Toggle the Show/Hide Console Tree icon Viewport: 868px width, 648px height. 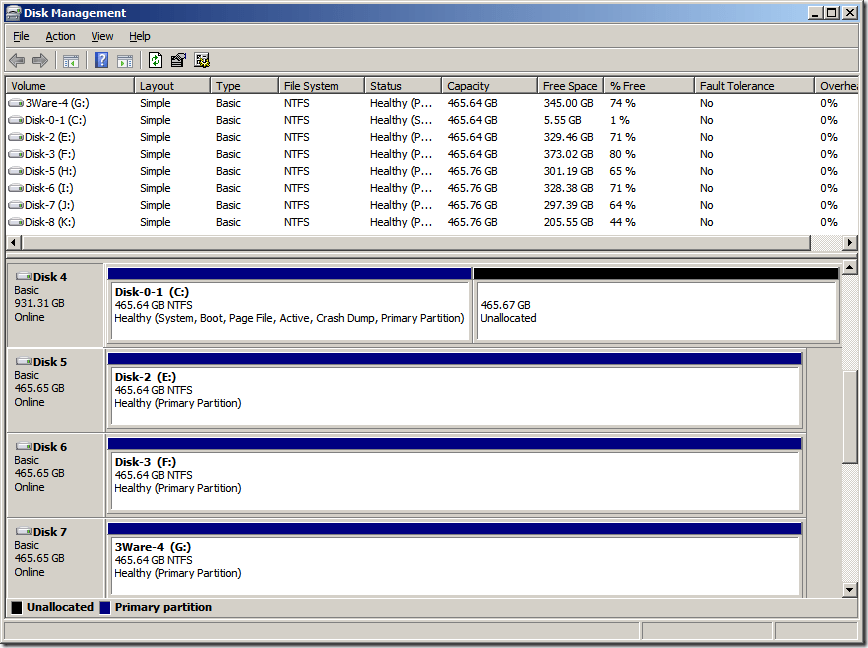[x=71, y=61]
